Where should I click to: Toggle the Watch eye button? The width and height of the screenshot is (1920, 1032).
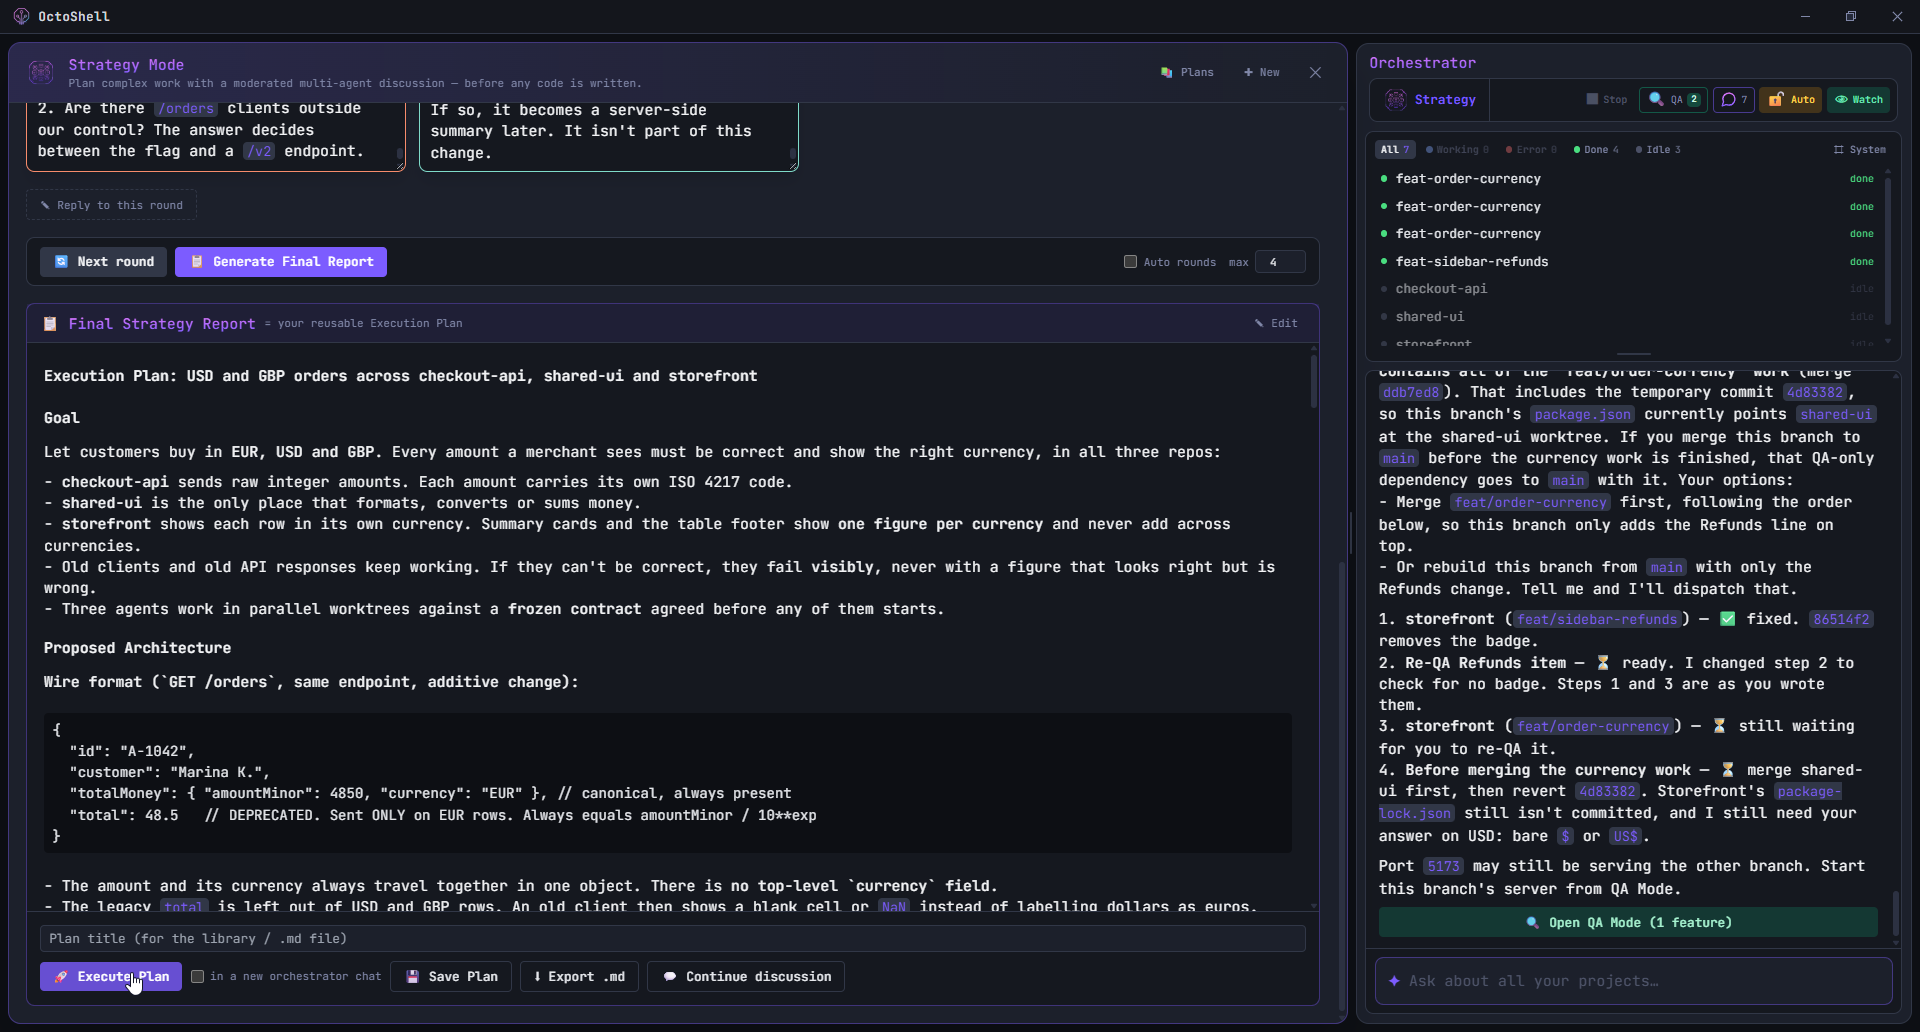coord(1859,99)
